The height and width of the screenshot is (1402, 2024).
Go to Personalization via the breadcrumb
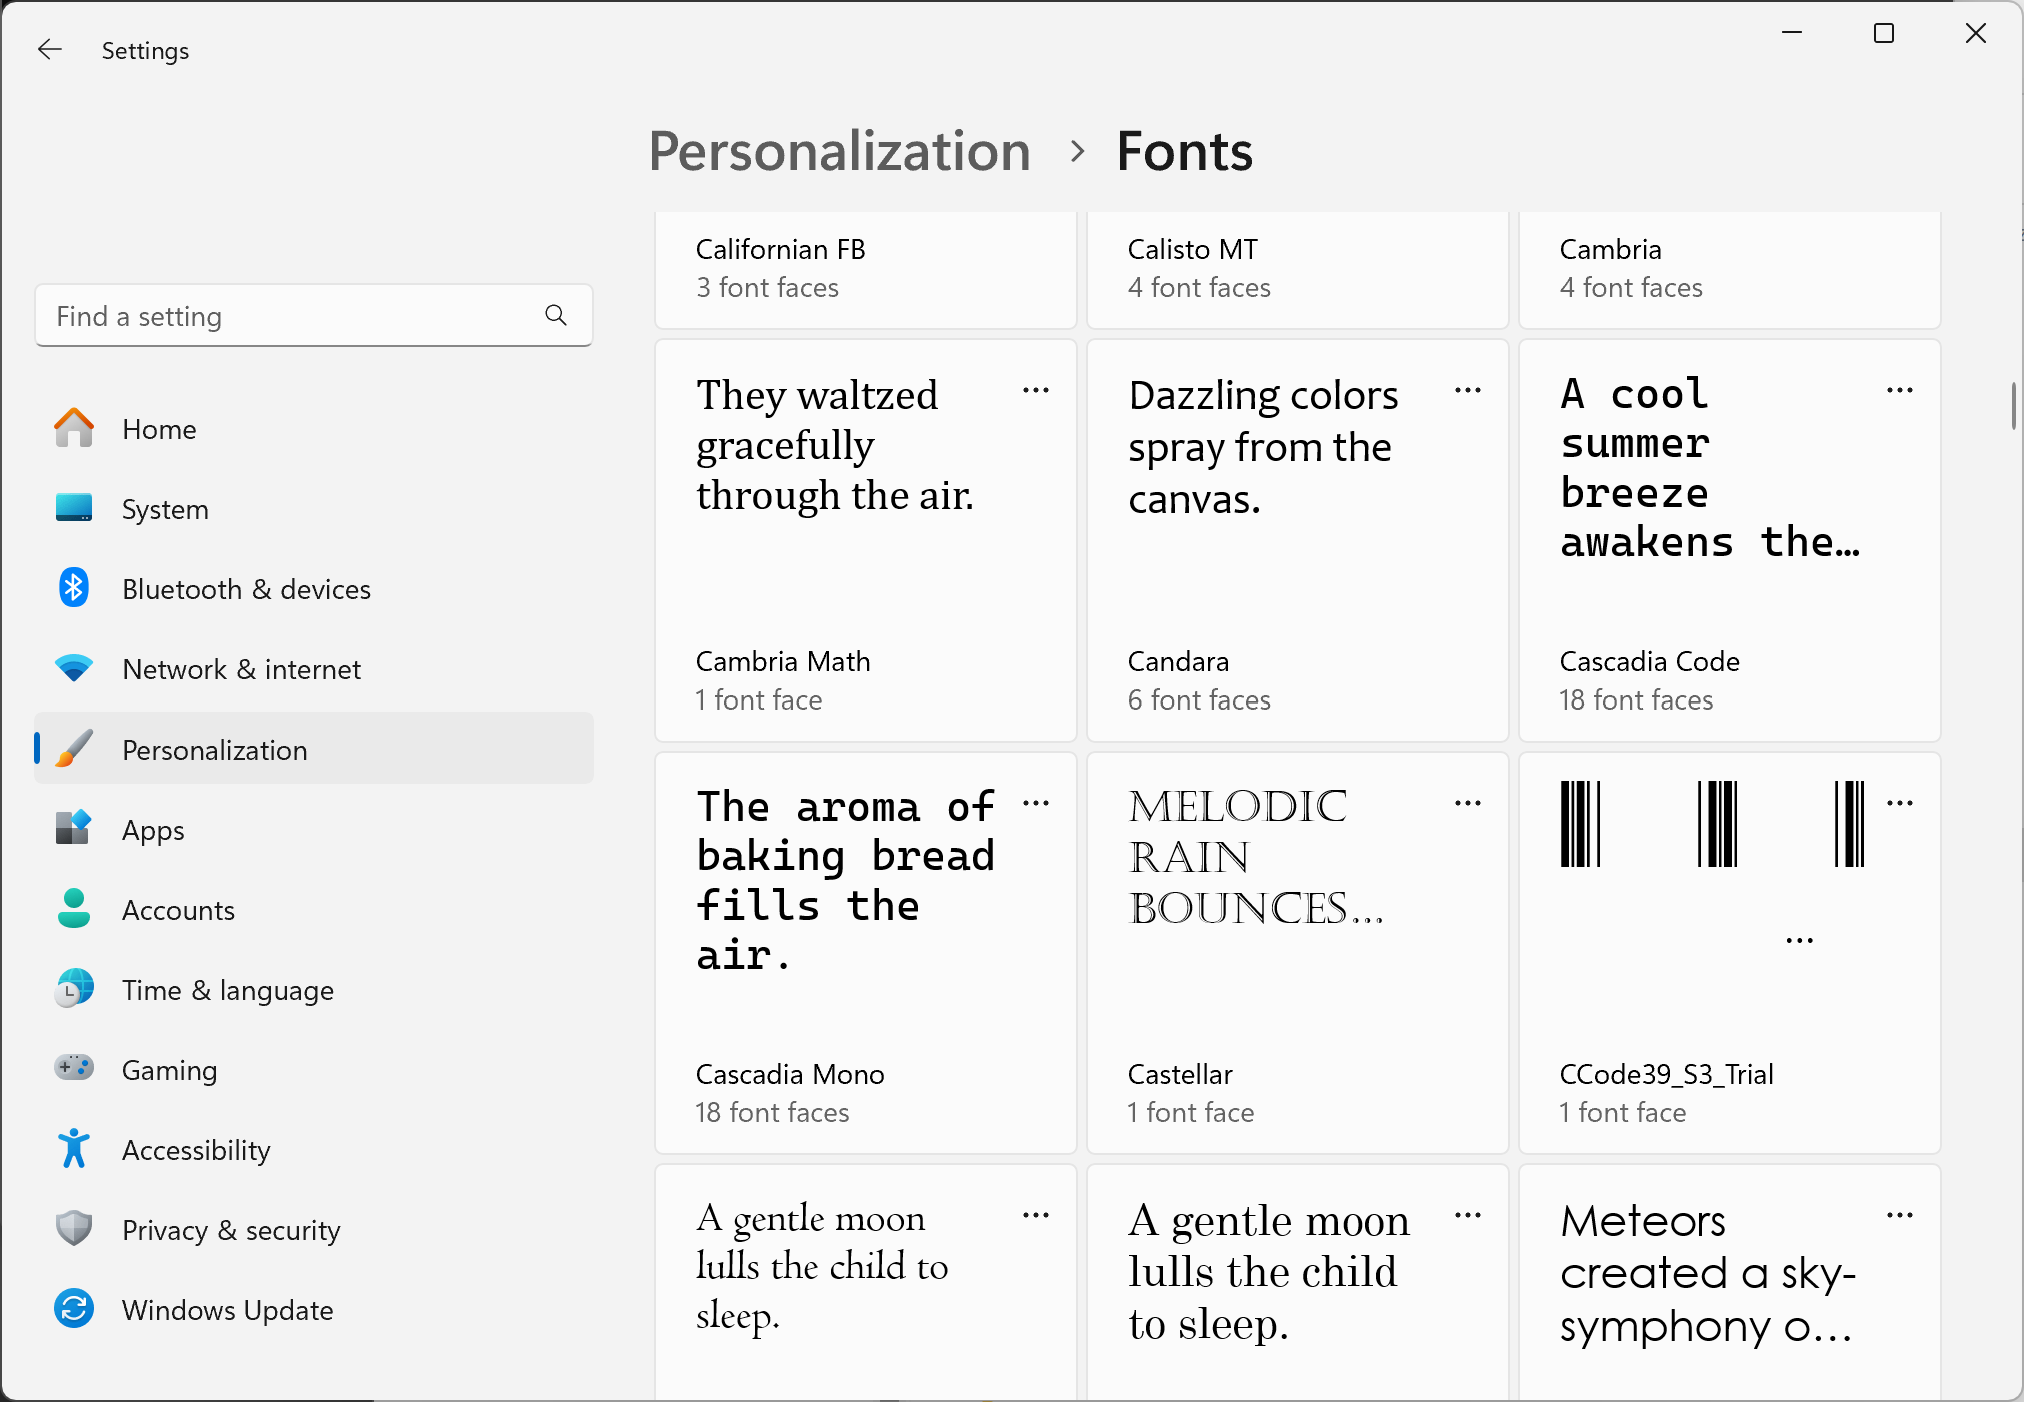[839, 152]
